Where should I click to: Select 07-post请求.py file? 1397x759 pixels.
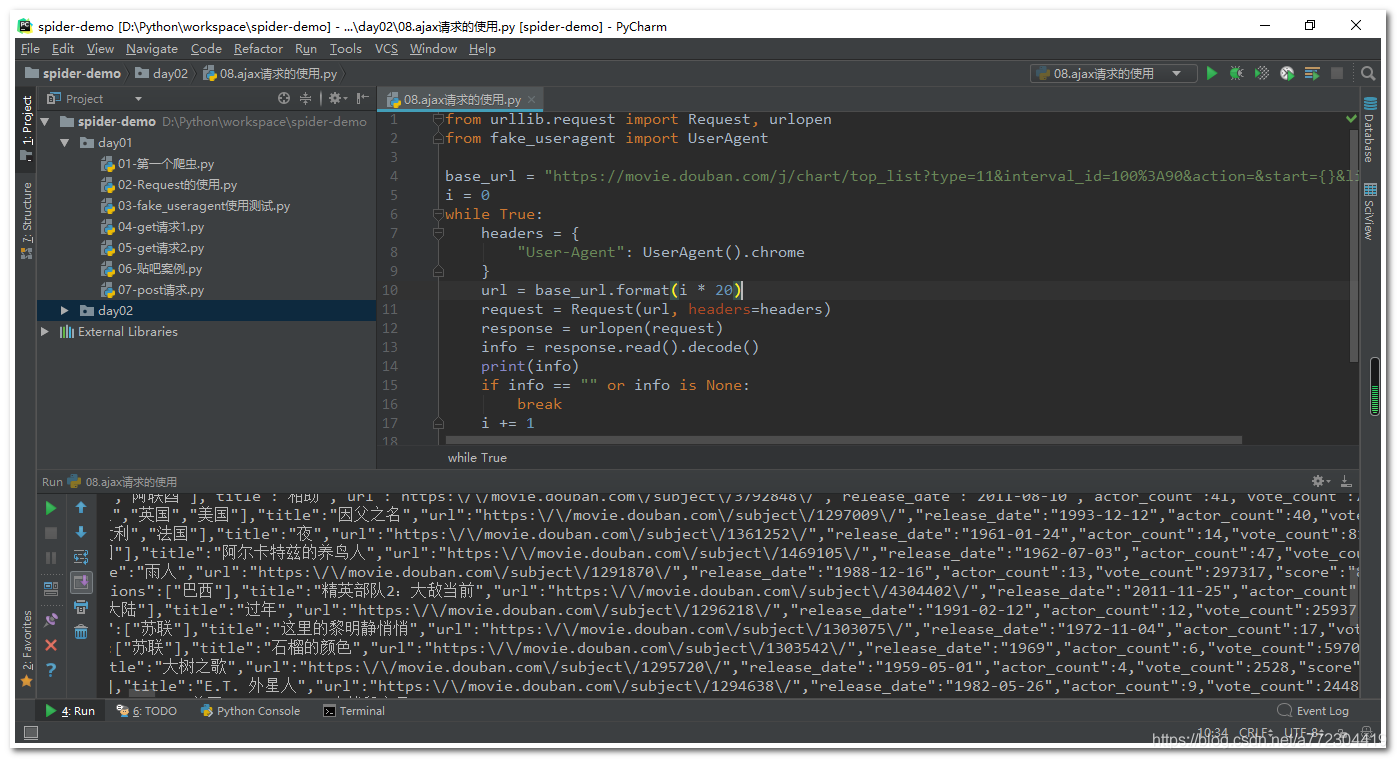coord(153,289)
